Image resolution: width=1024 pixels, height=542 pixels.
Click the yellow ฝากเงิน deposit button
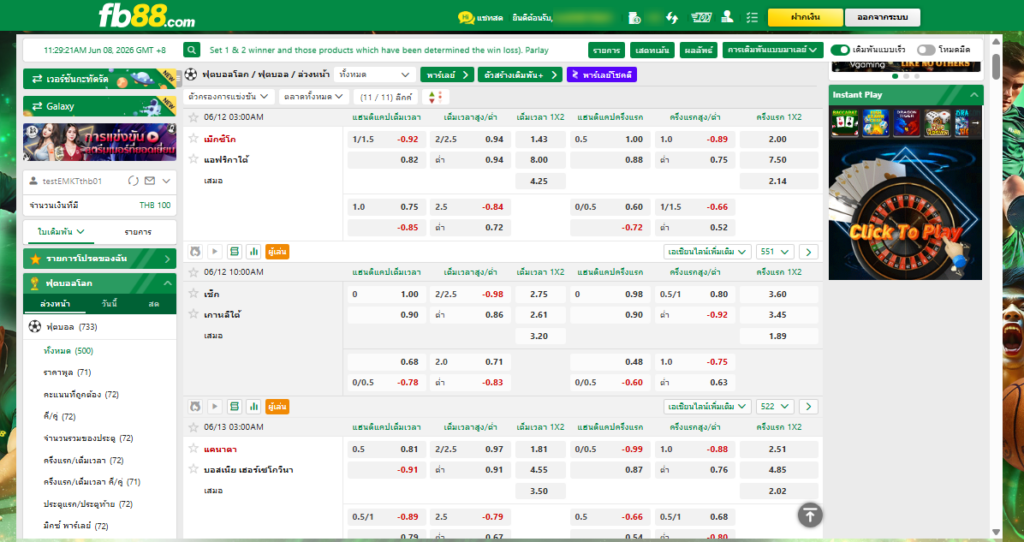(x=805, y=17)
